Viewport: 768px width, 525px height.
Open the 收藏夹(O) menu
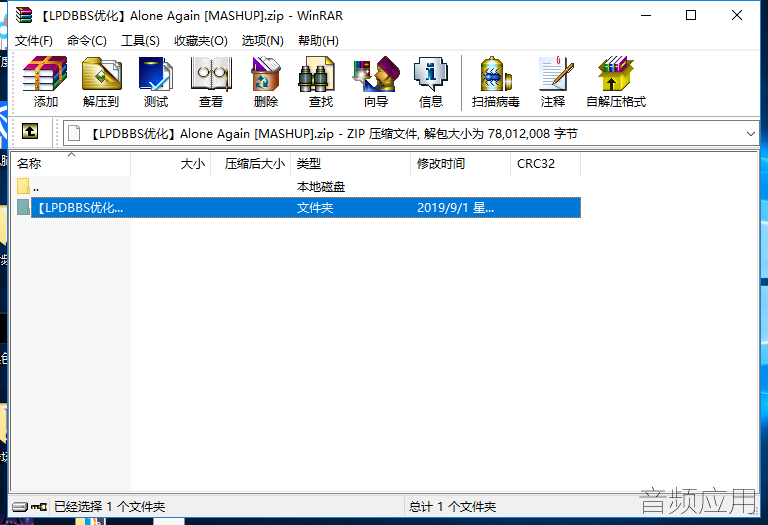201,41
